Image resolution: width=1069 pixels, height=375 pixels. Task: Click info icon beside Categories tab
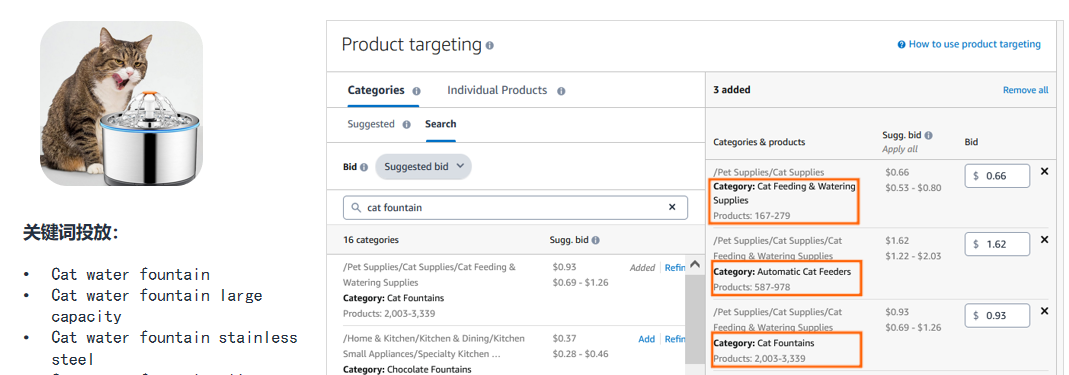[417, 91]
